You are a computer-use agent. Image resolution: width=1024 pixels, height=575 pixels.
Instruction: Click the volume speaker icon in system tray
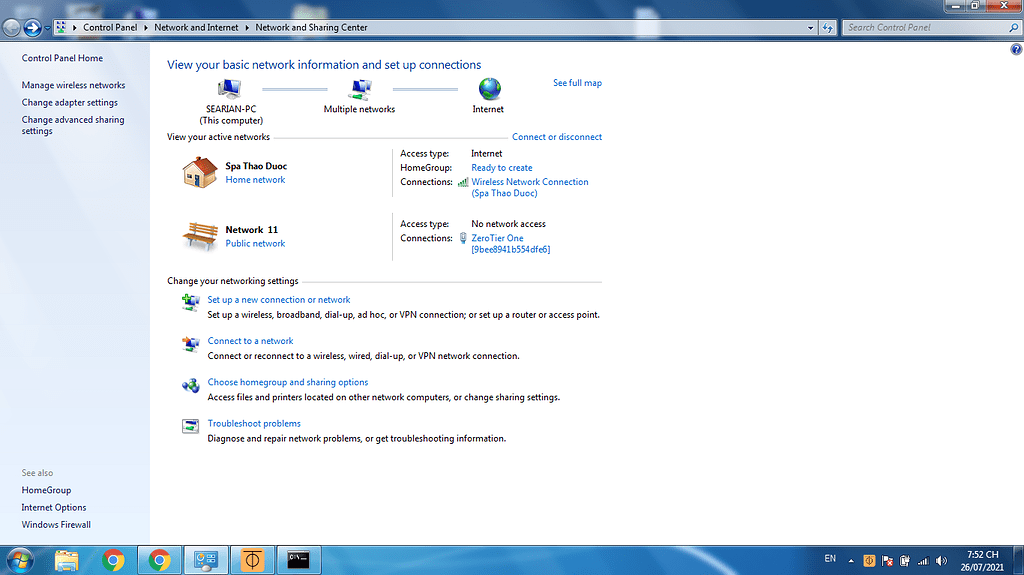(940, 560)
